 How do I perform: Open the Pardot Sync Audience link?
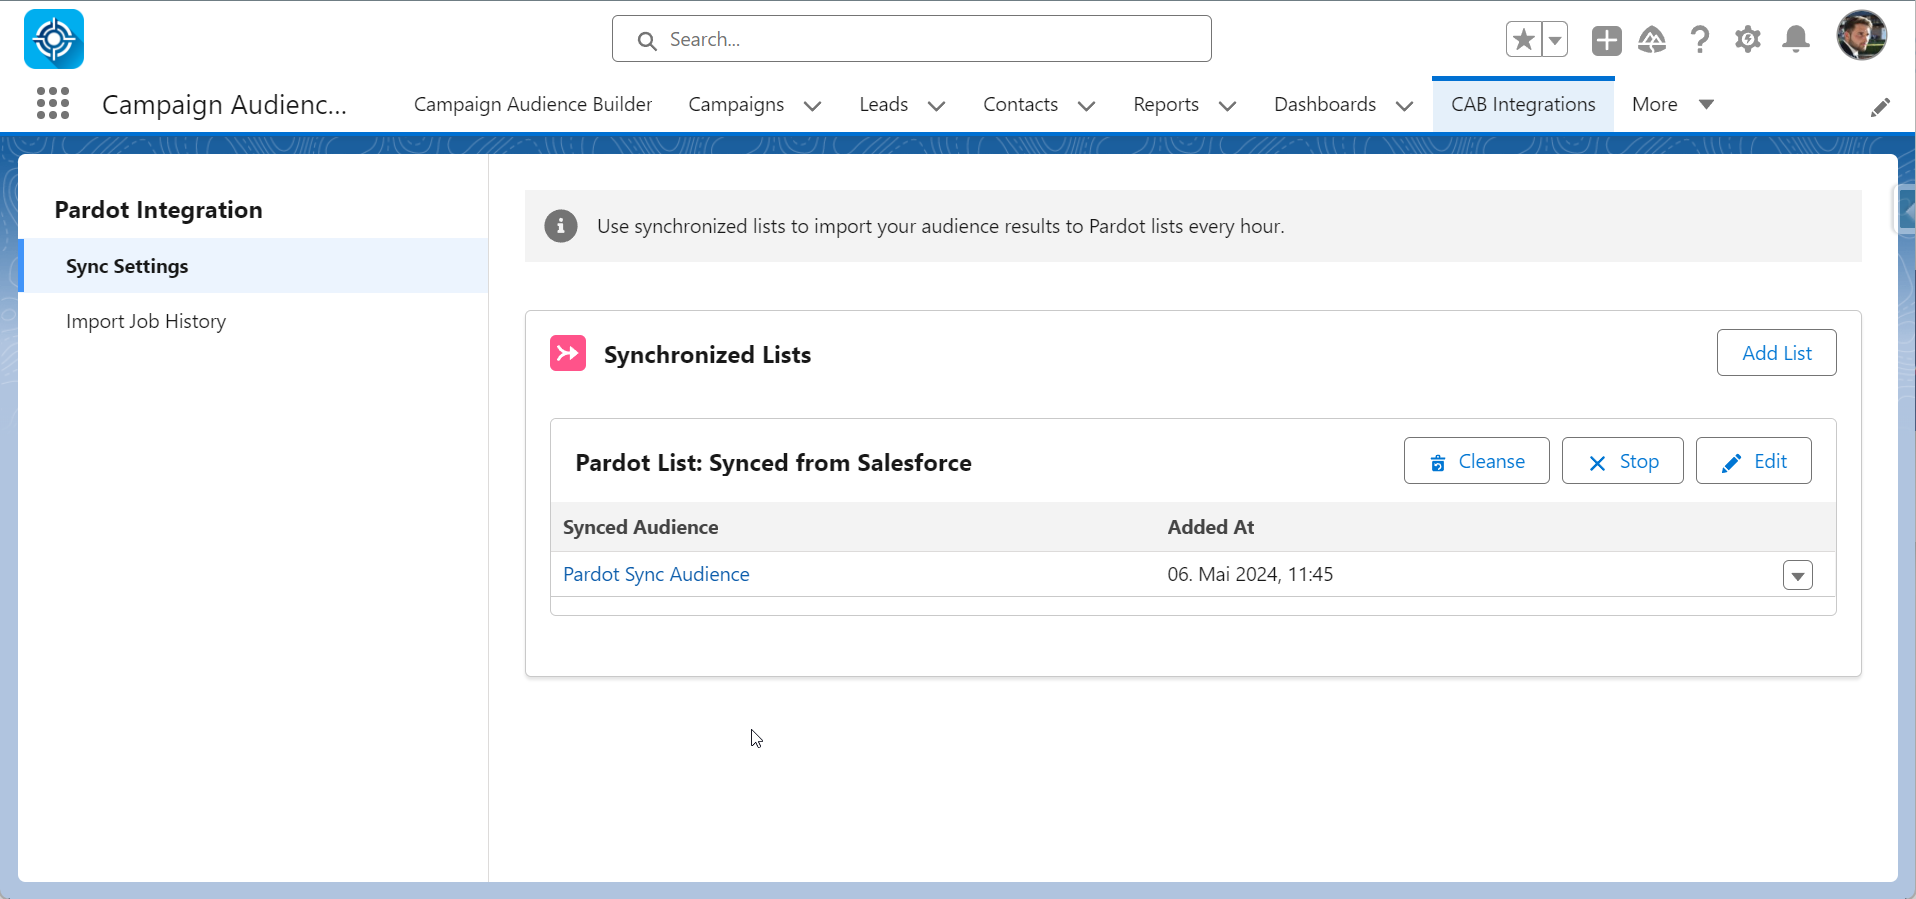point(656,574)
